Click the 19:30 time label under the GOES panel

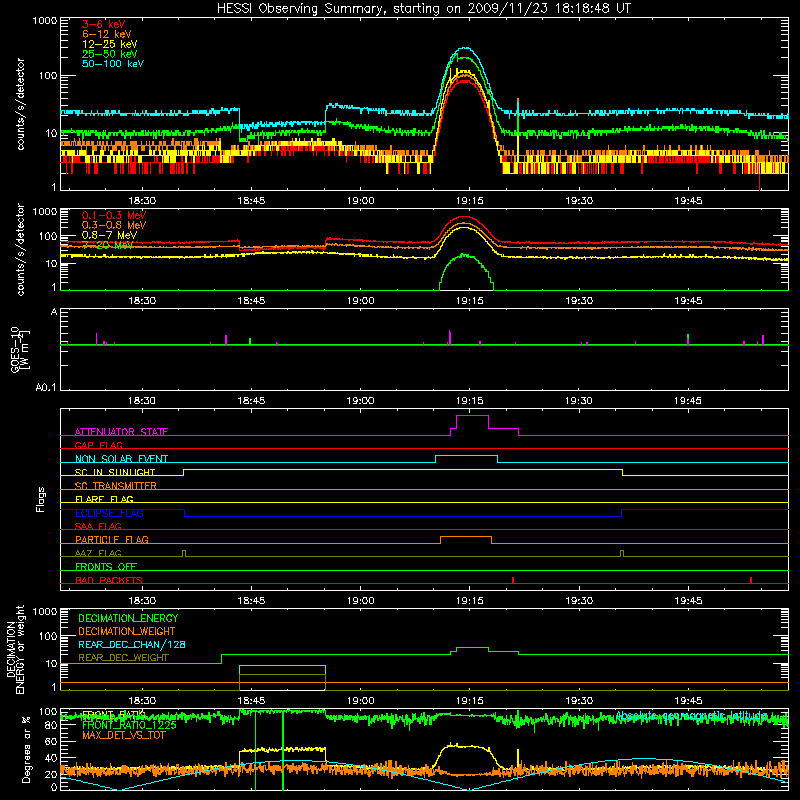pyautogui.click(x=579, y=401)
